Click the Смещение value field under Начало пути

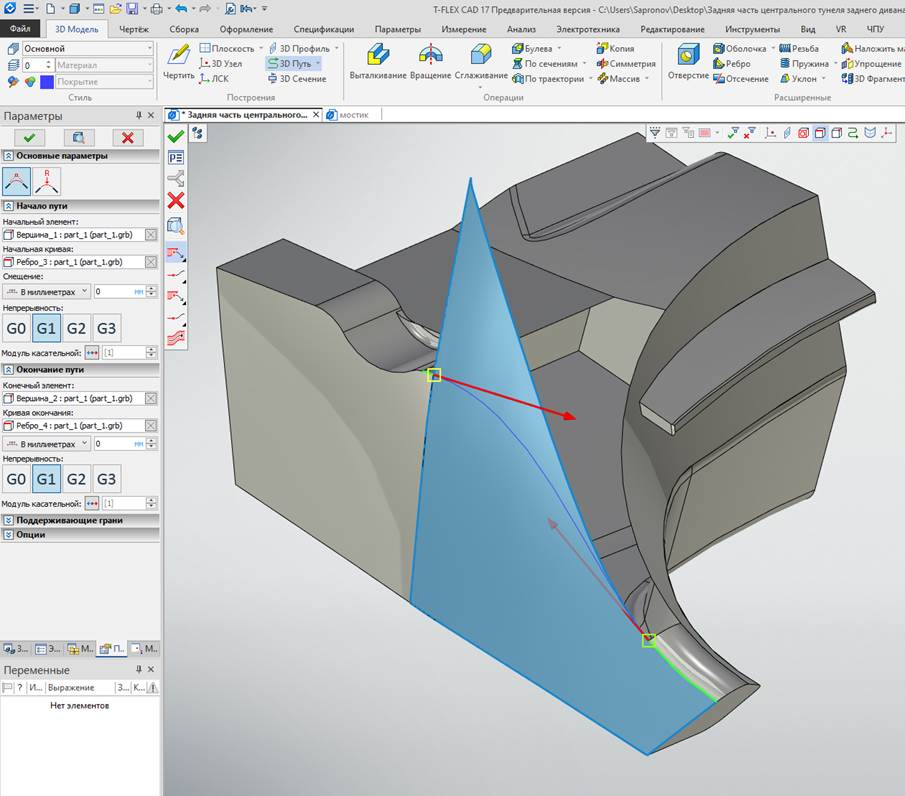[x=116, y=291]
